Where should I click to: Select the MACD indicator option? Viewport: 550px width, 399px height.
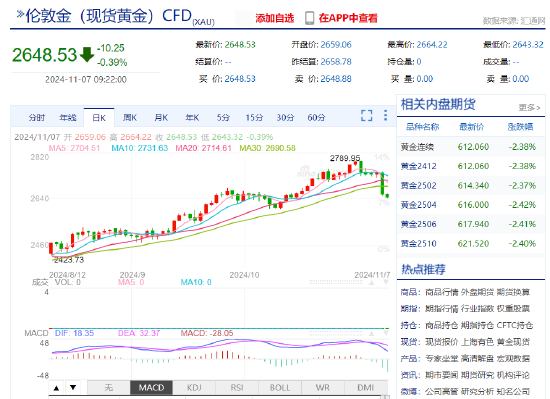(x=151, y=388)
